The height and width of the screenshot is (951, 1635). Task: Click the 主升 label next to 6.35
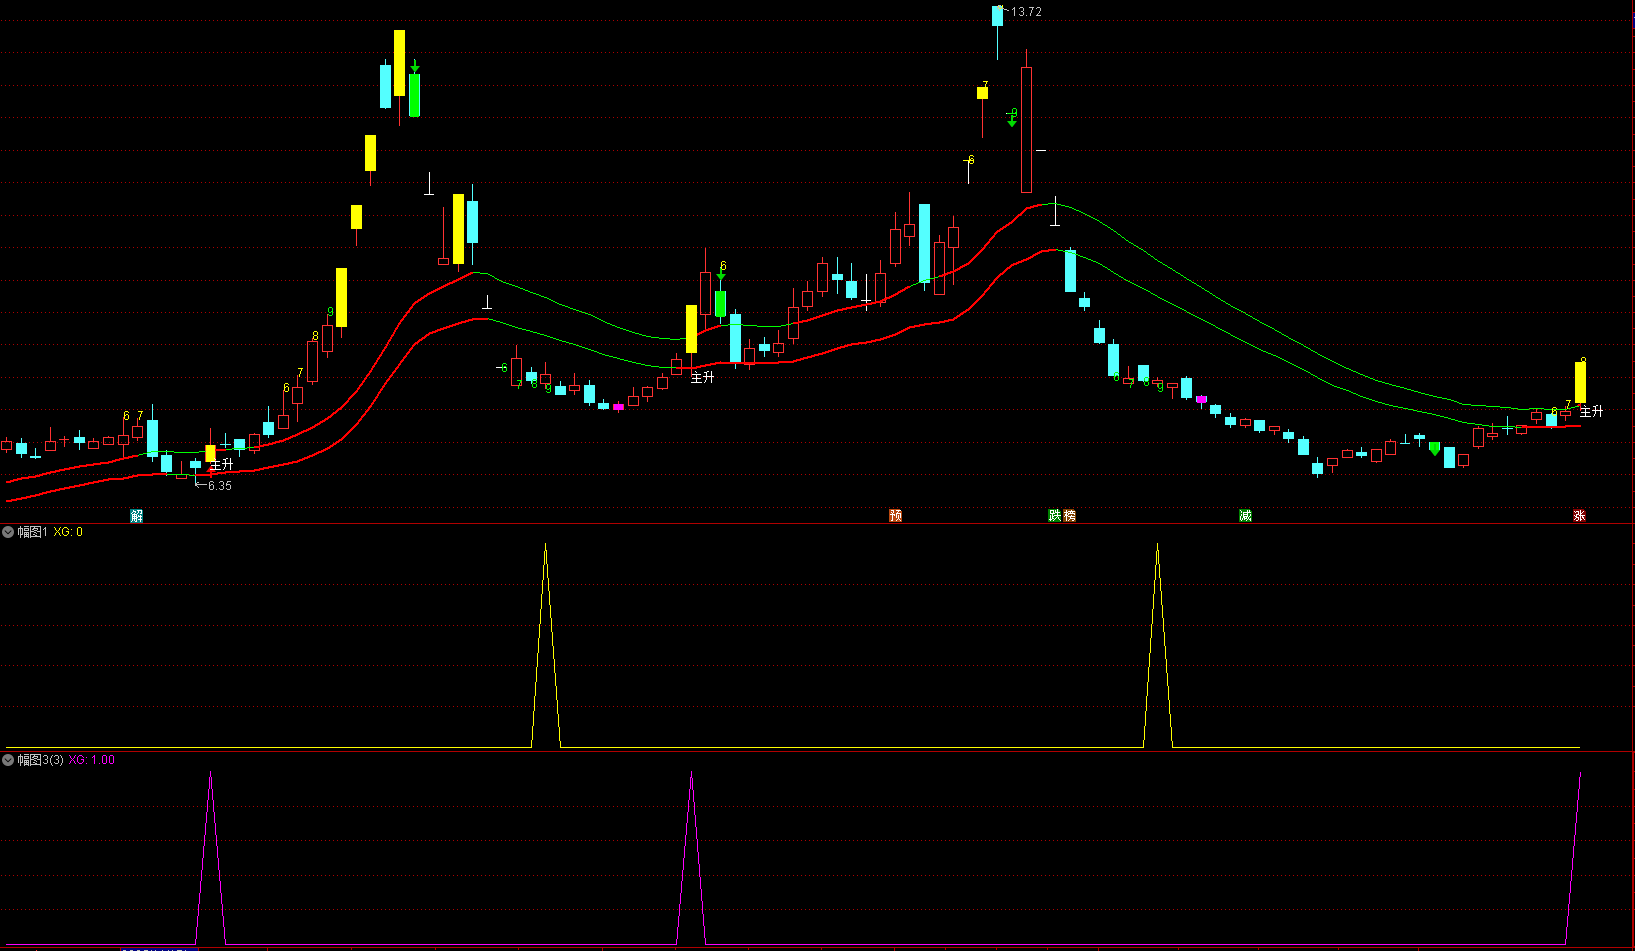pyautogui.click(x=221, y=464)
